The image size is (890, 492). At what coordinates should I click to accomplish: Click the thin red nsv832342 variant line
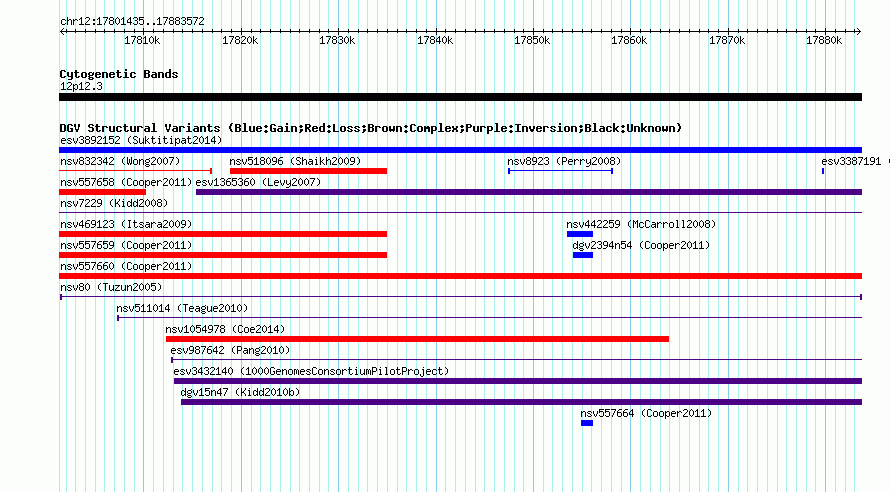point(136,171)
